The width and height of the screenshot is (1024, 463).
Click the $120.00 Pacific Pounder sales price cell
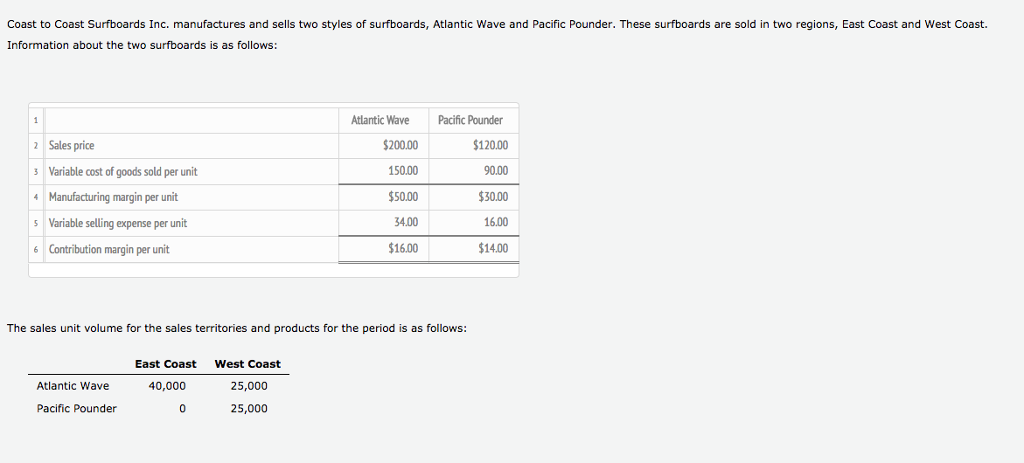(x=490, y=146)
